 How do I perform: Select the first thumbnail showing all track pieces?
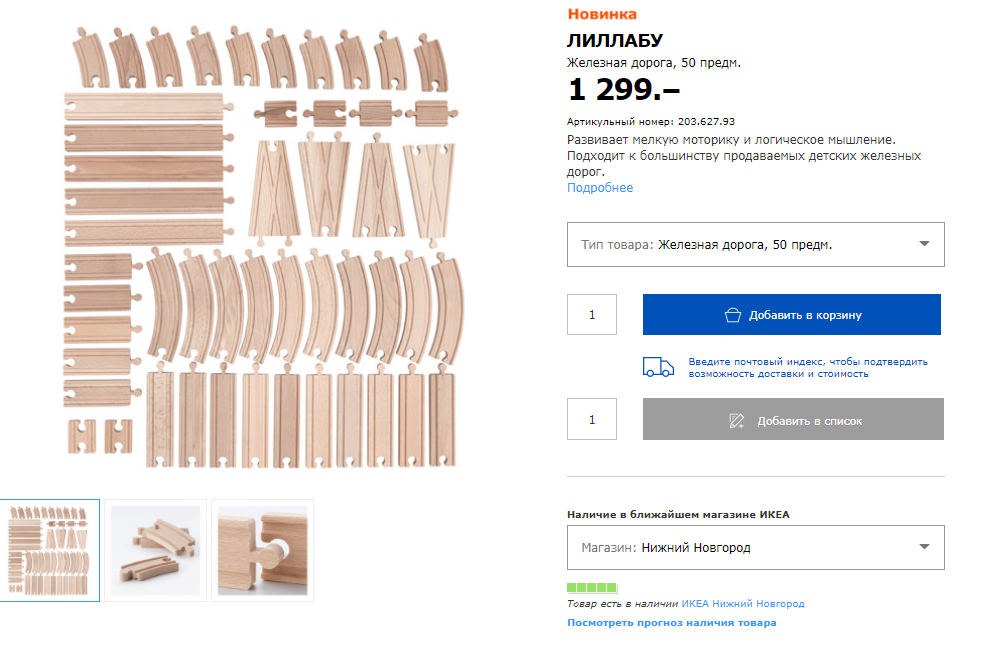[50, 550]
